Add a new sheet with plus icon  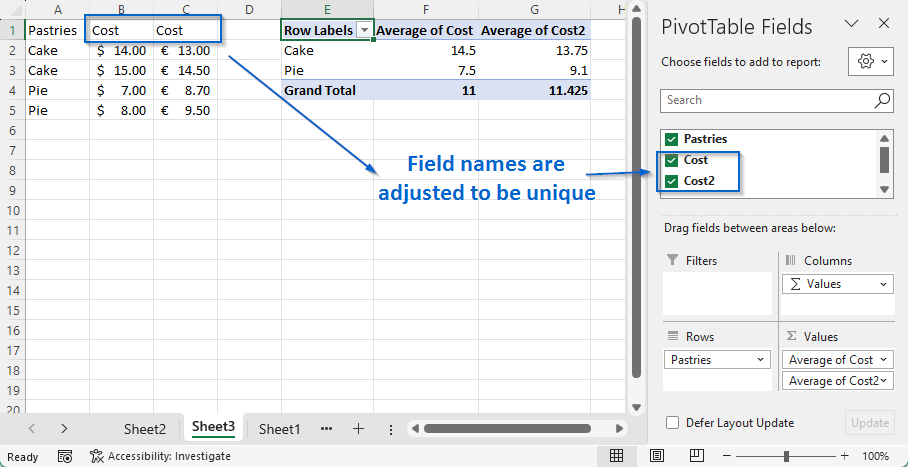coord(358,429)
